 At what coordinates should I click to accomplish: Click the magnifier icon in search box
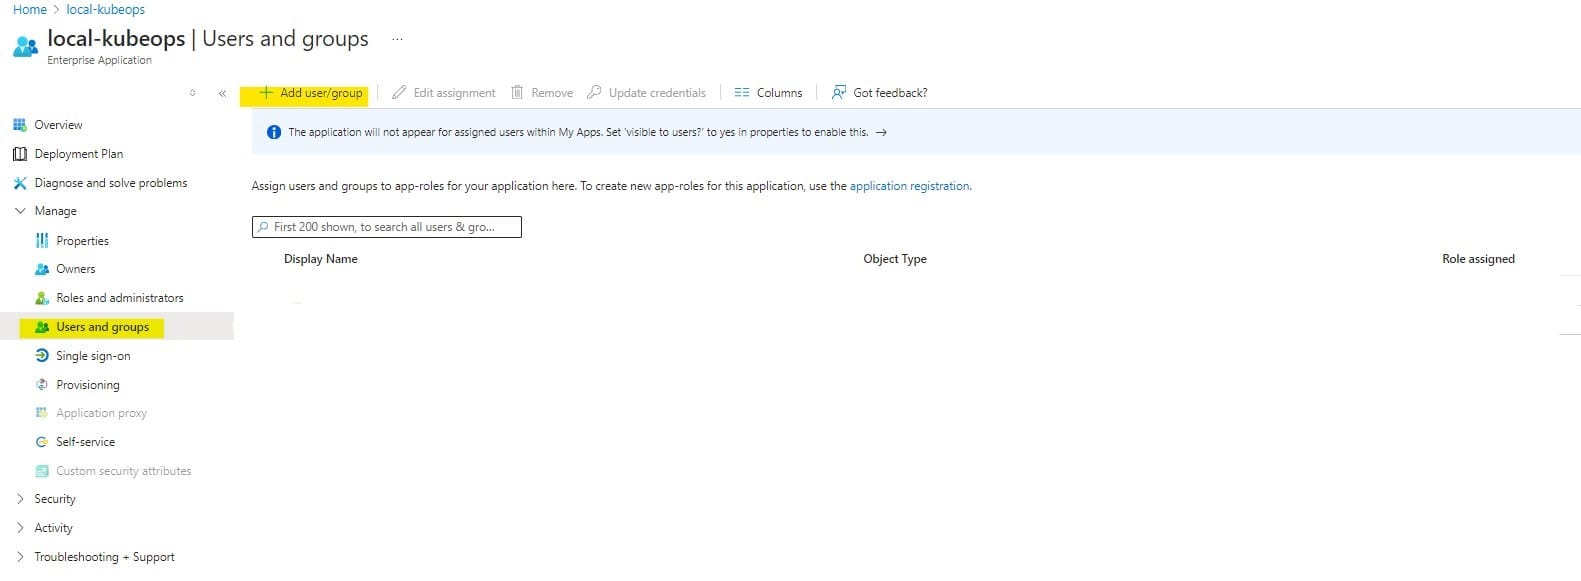pyautogui.click(x=263, y=227)
